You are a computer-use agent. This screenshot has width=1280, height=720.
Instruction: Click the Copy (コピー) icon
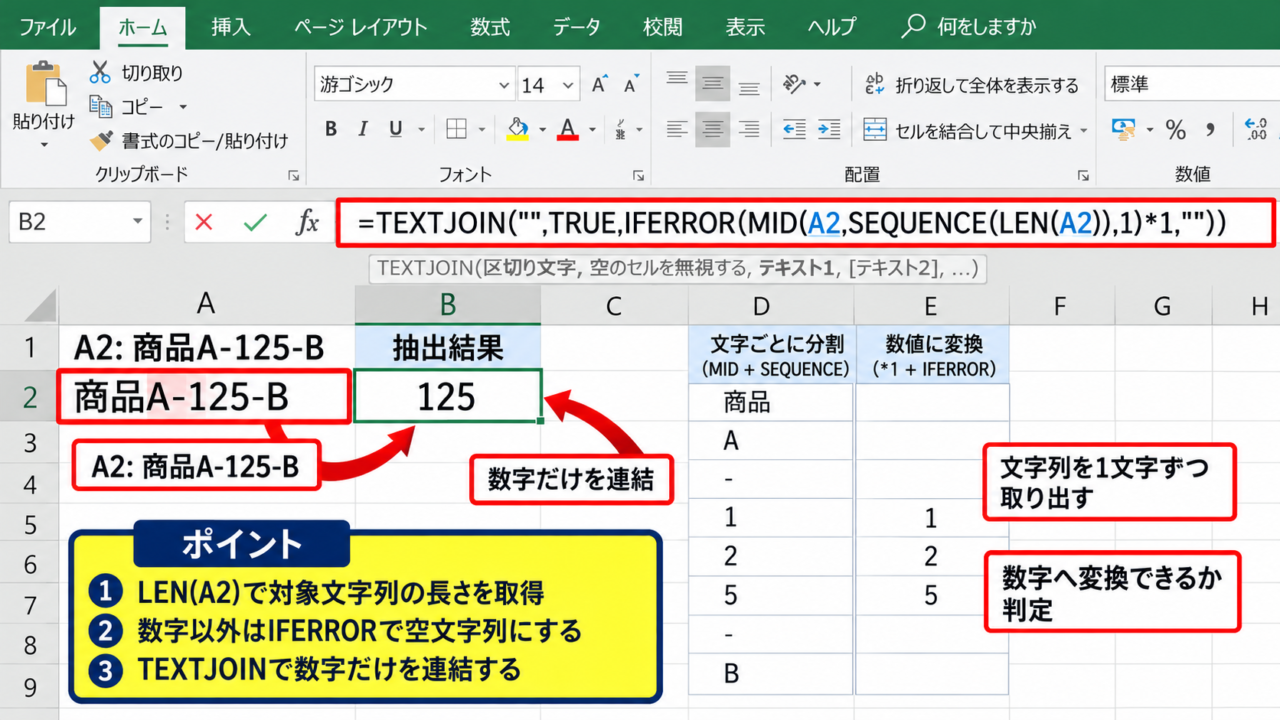[100, 106]
